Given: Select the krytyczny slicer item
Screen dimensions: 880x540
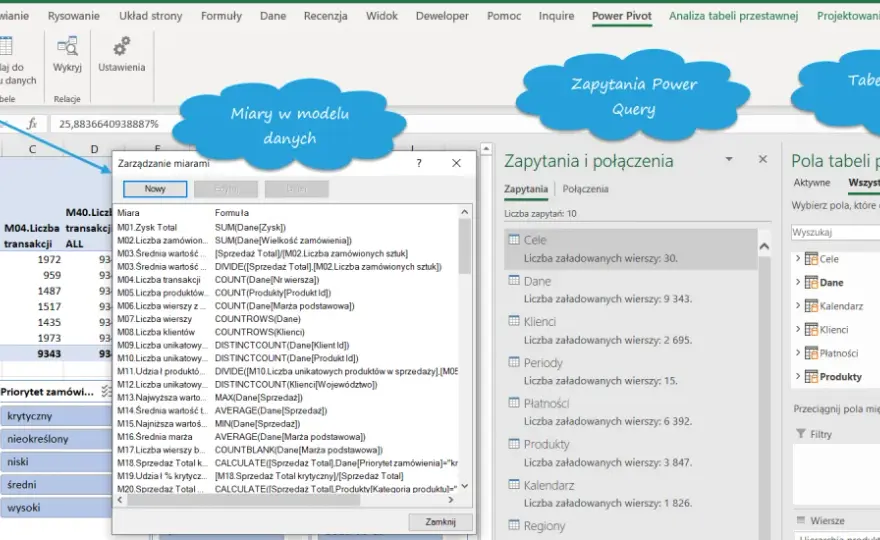Looking at the screenshot, I should [56, 416].
